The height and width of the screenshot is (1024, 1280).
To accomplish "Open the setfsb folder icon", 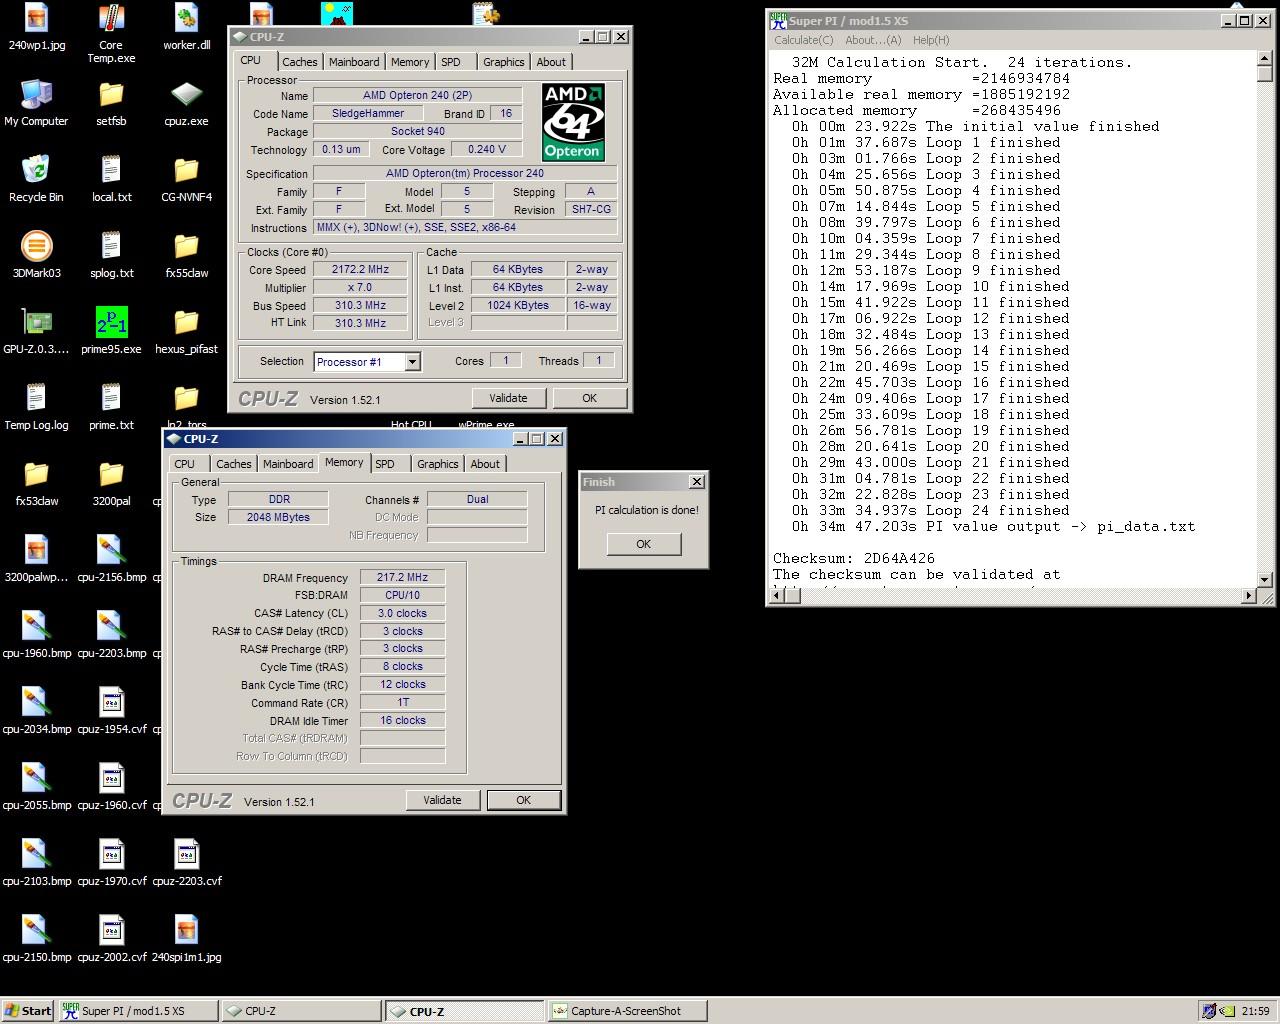I will (111, 102).
